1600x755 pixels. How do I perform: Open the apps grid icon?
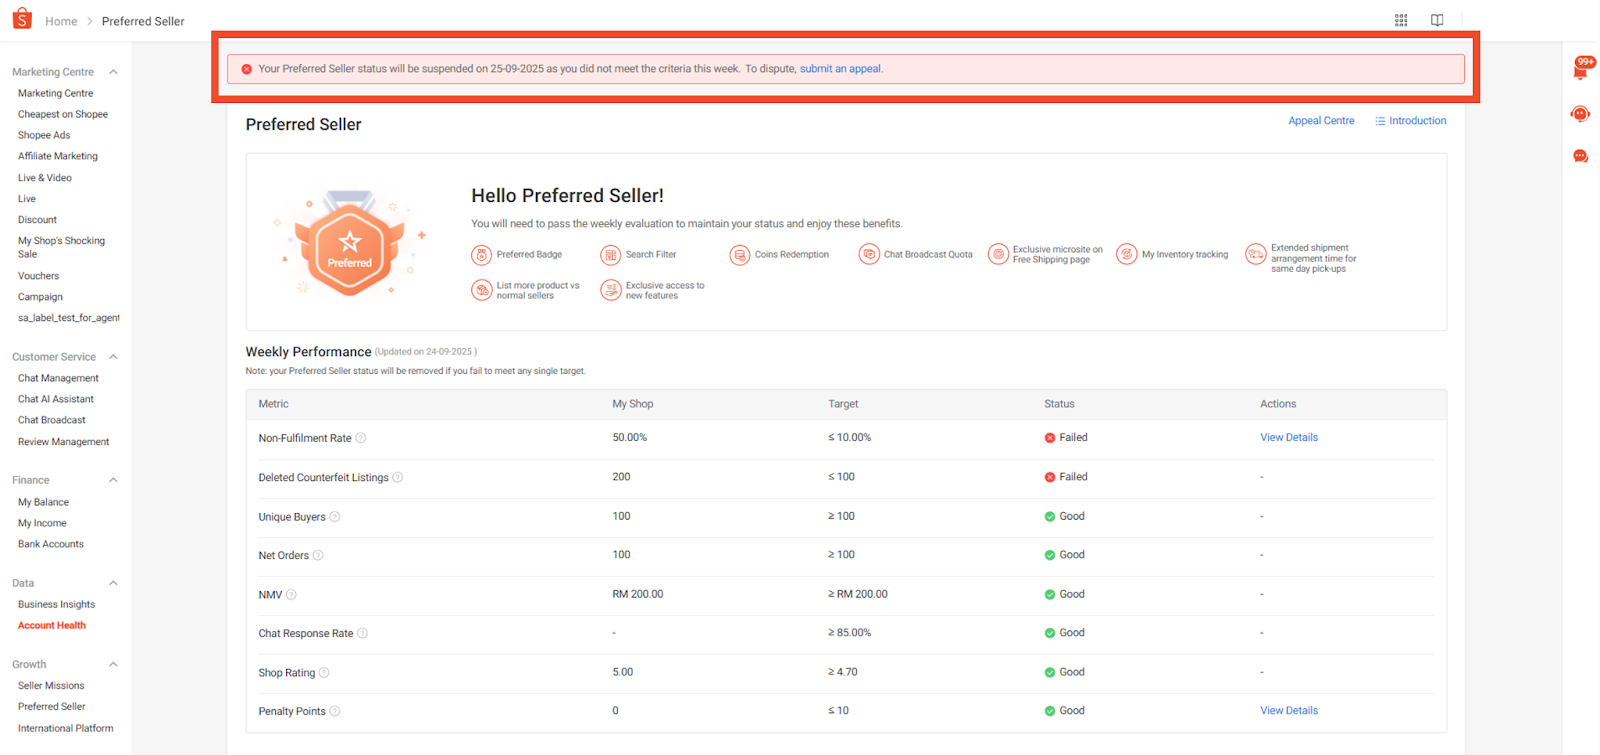[x=1401, y=20]
